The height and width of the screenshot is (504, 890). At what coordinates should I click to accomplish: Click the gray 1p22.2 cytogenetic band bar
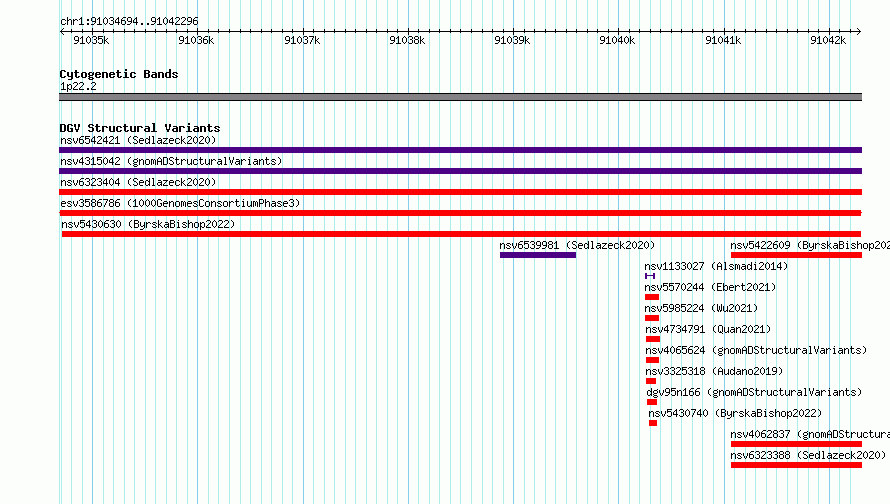[460, 97]
